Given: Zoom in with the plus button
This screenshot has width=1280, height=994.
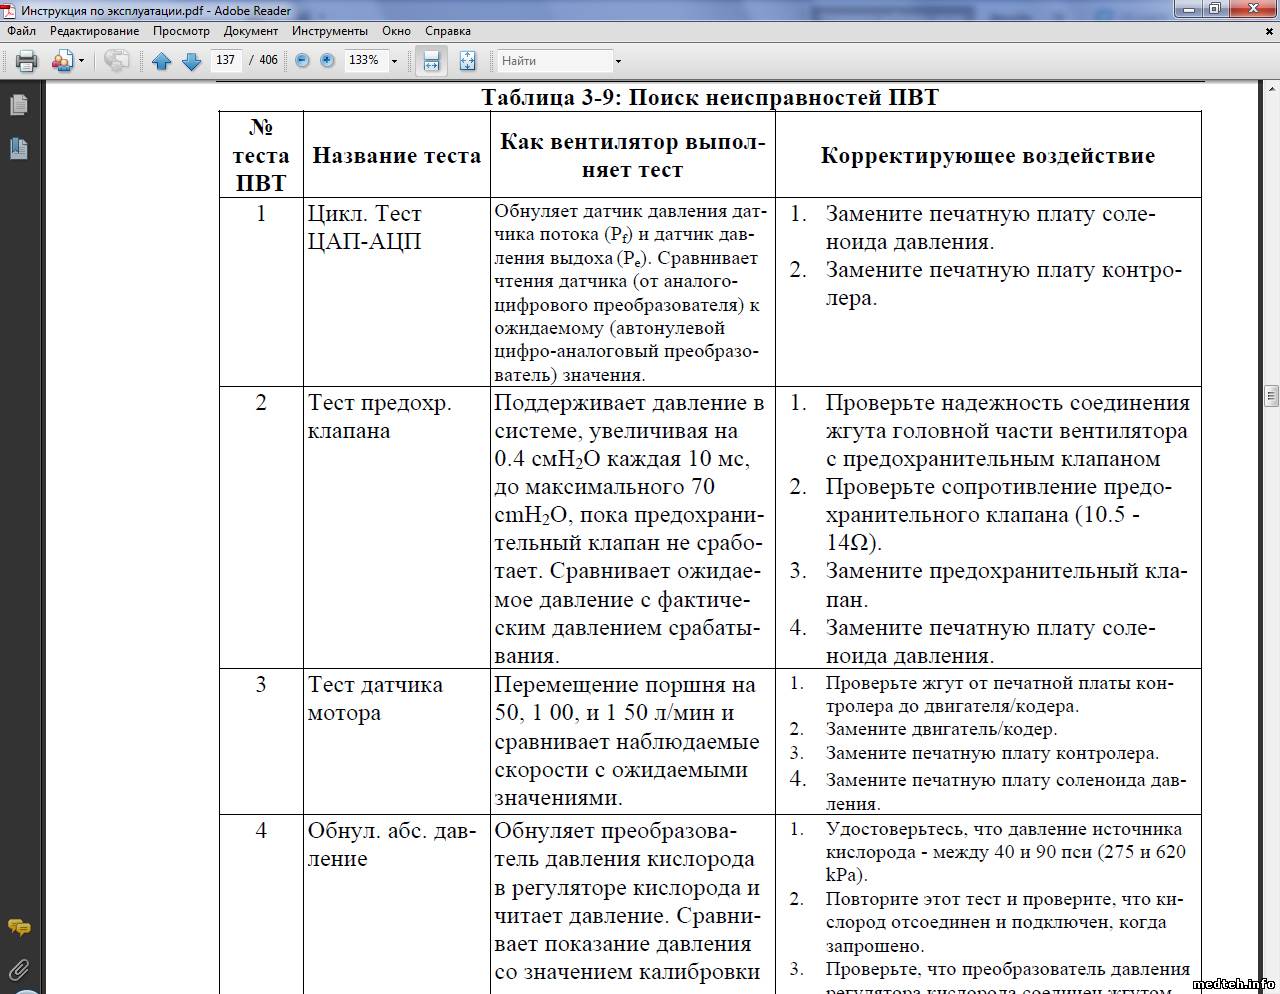Looking at the screenshot, I should (327, 61).
